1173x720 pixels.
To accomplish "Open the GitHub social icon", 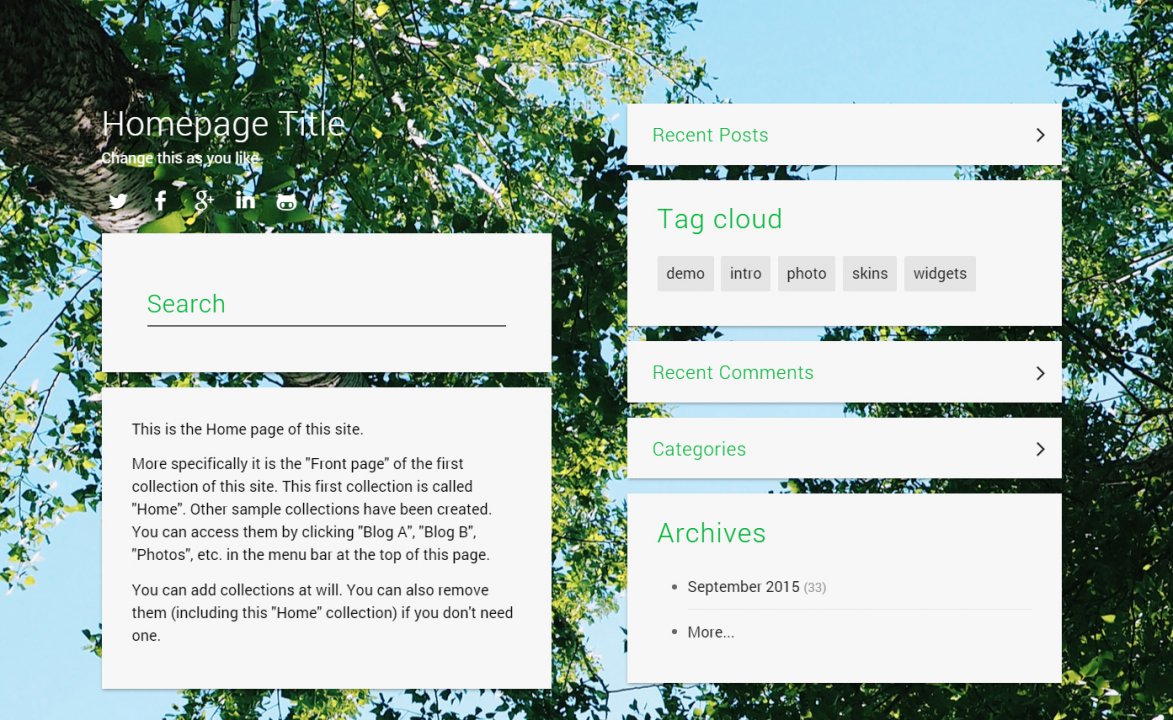I will tap(287, 201).
